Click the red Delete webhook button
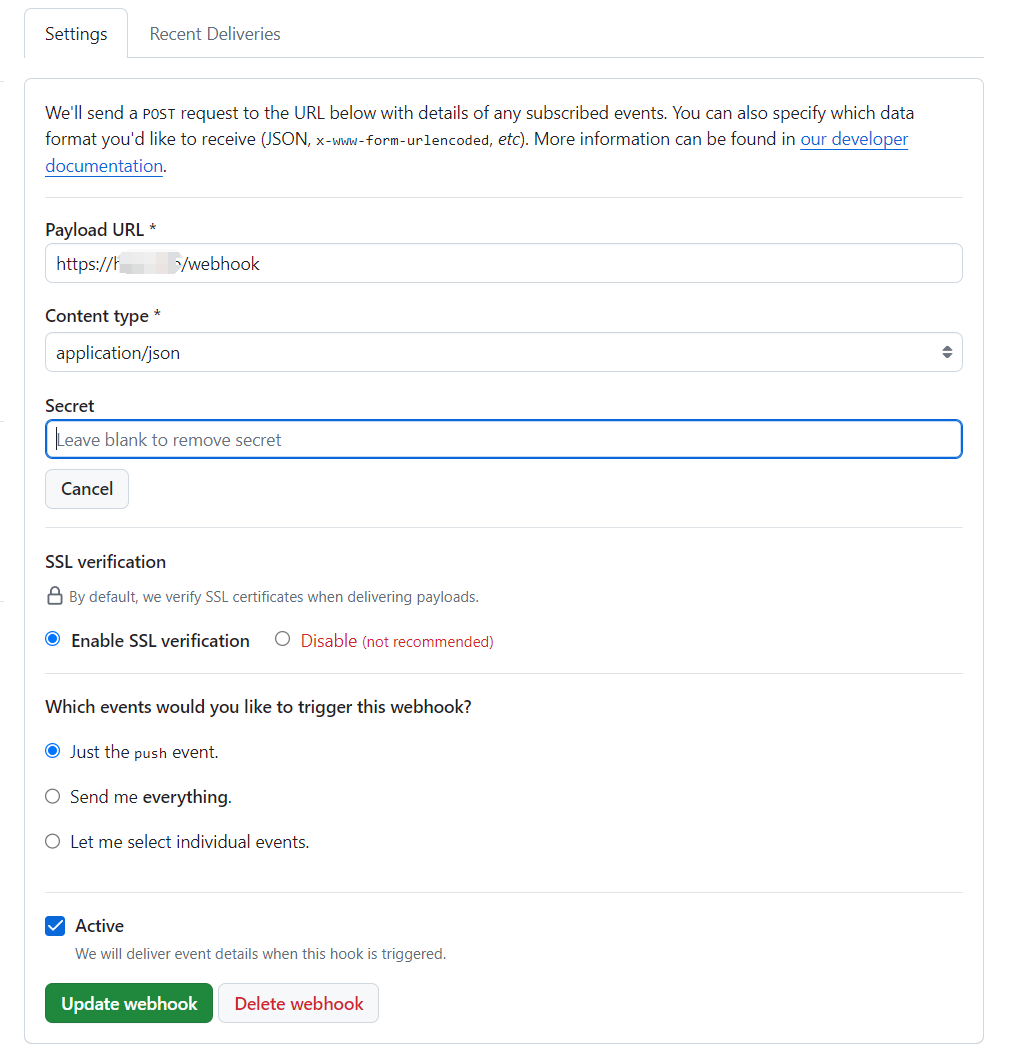The width and height of the screenshot is (1010, 1055). tap(298, 1003)
